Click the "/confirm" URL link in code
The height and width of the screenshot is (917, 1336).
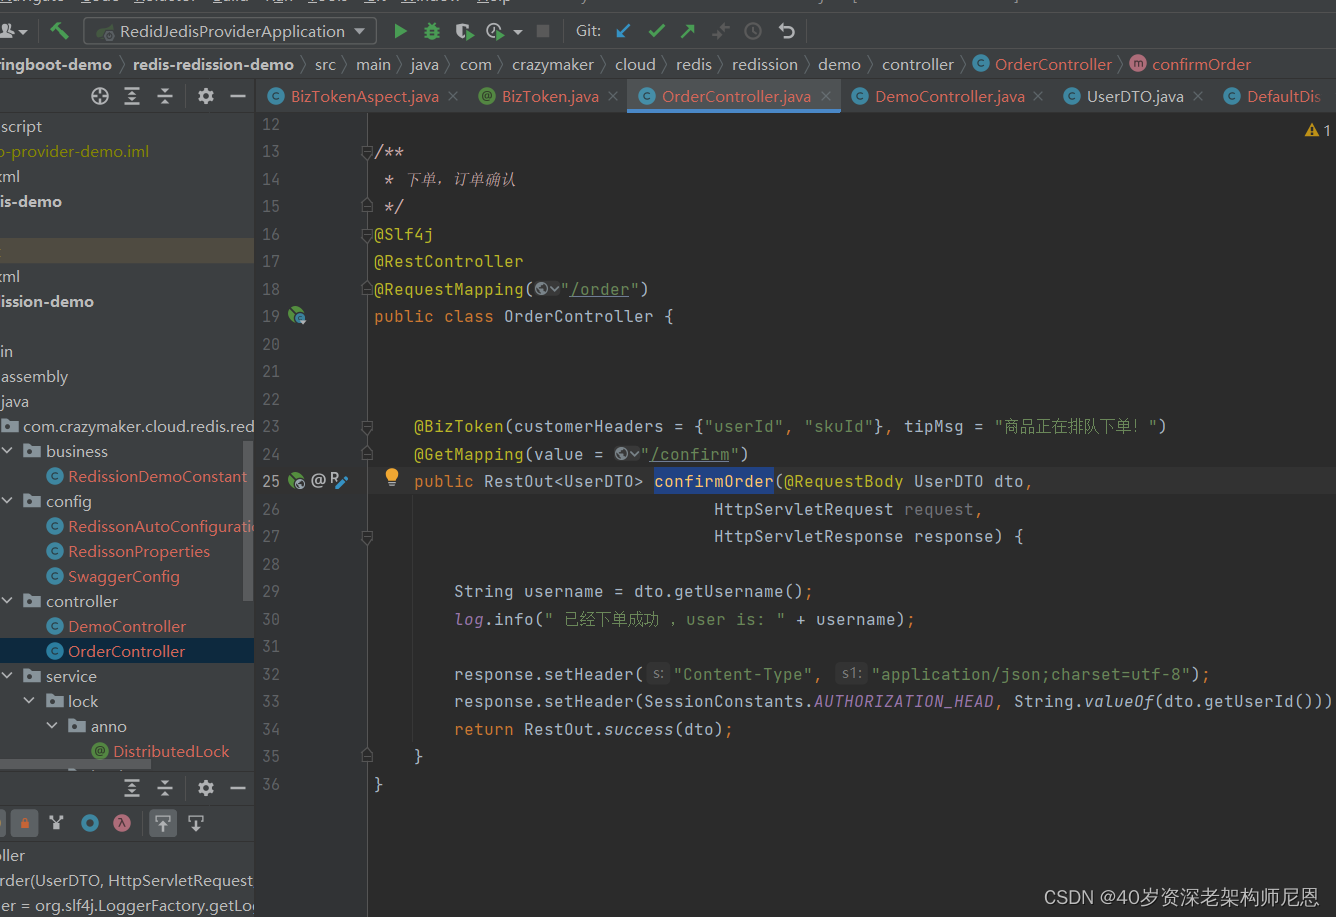pos(690,454)
